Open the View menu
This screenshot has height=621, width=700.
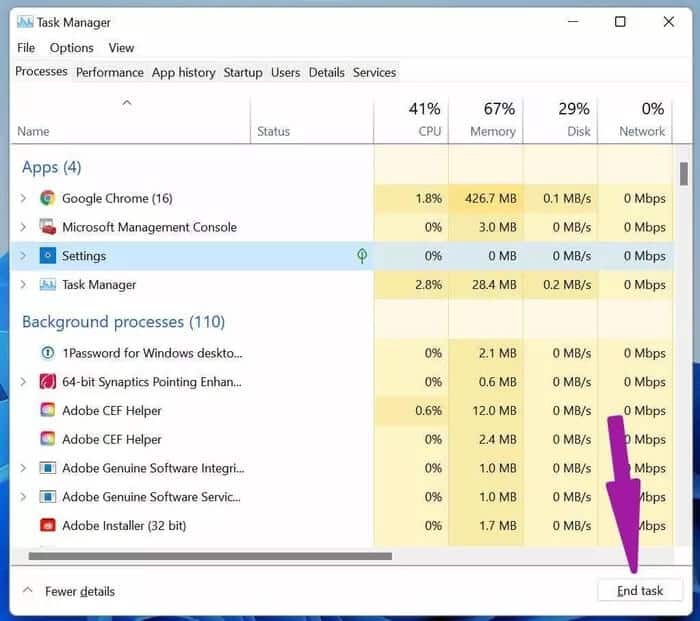[121, 48]
